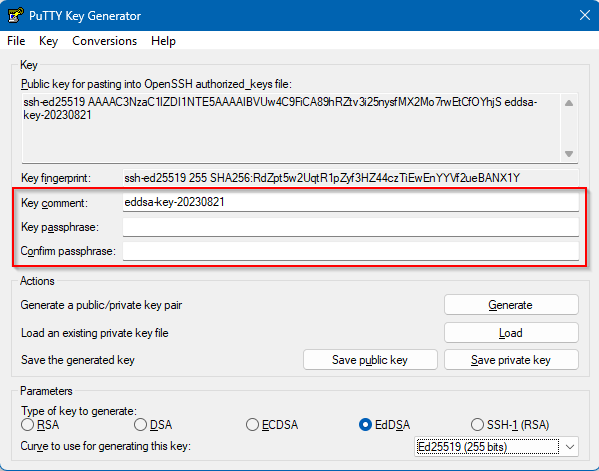The image size is (599, 471).
Task: Focus the Confirm passphrase field
Action: pos(351,251)
